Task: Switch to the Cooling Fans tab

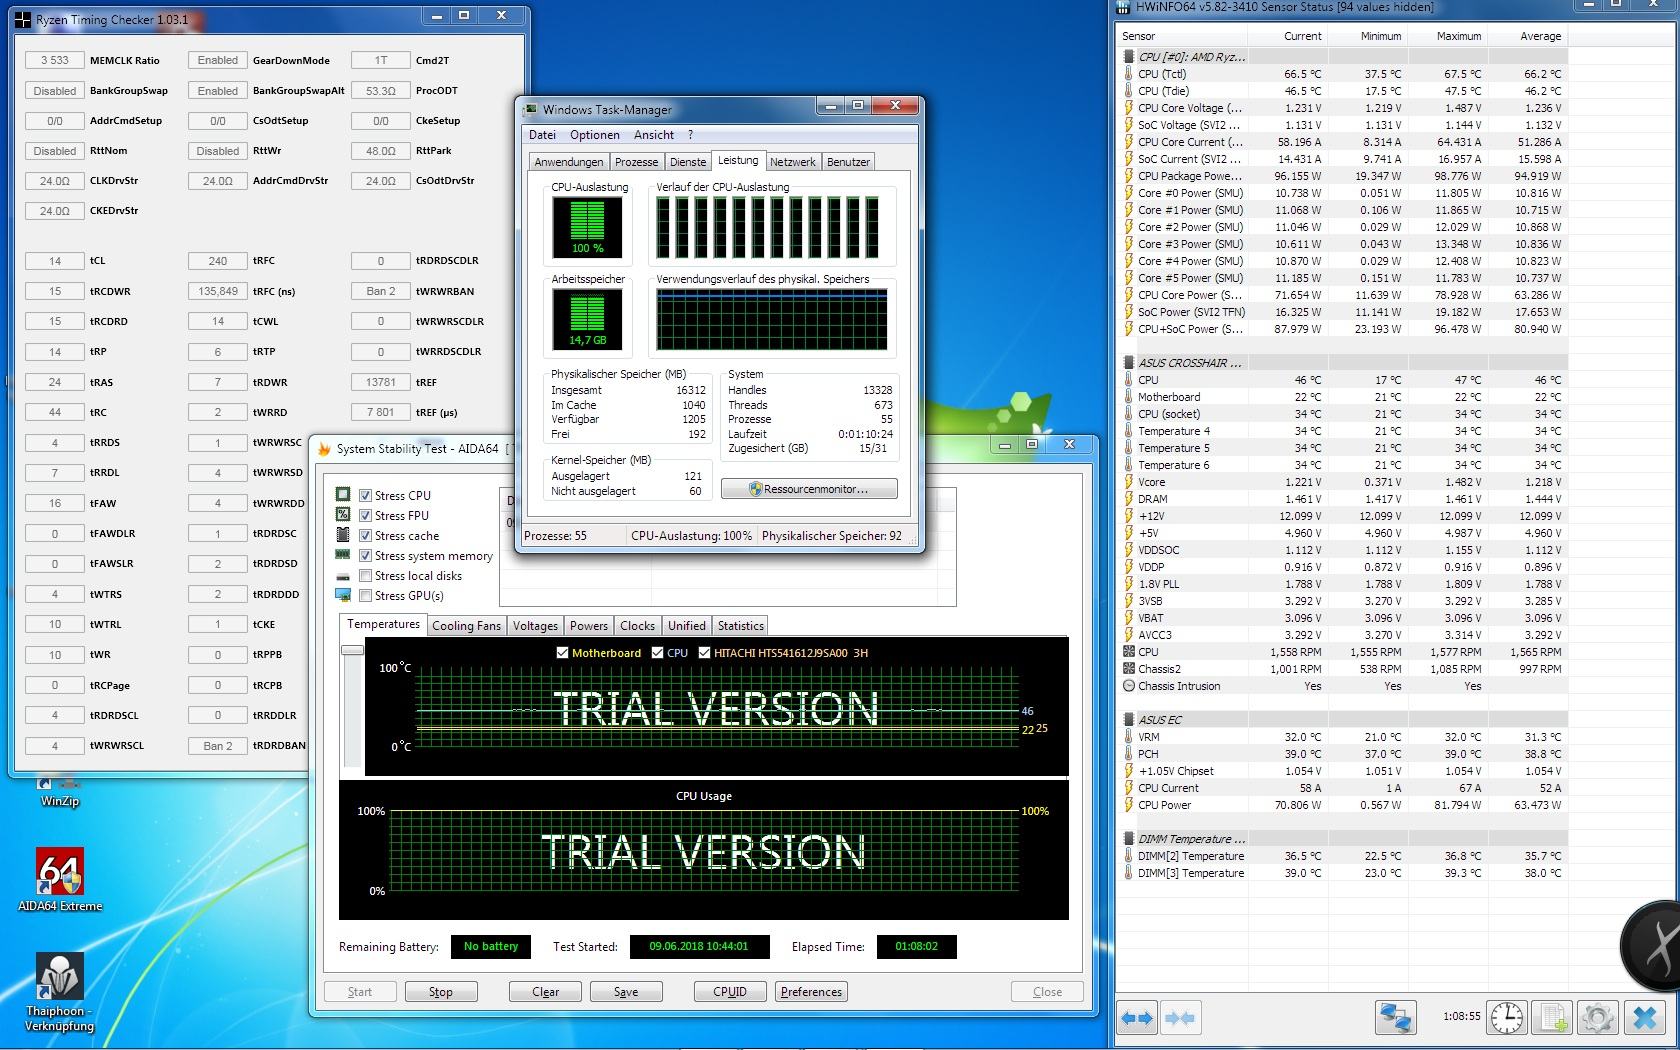Action: pos(466,626)
